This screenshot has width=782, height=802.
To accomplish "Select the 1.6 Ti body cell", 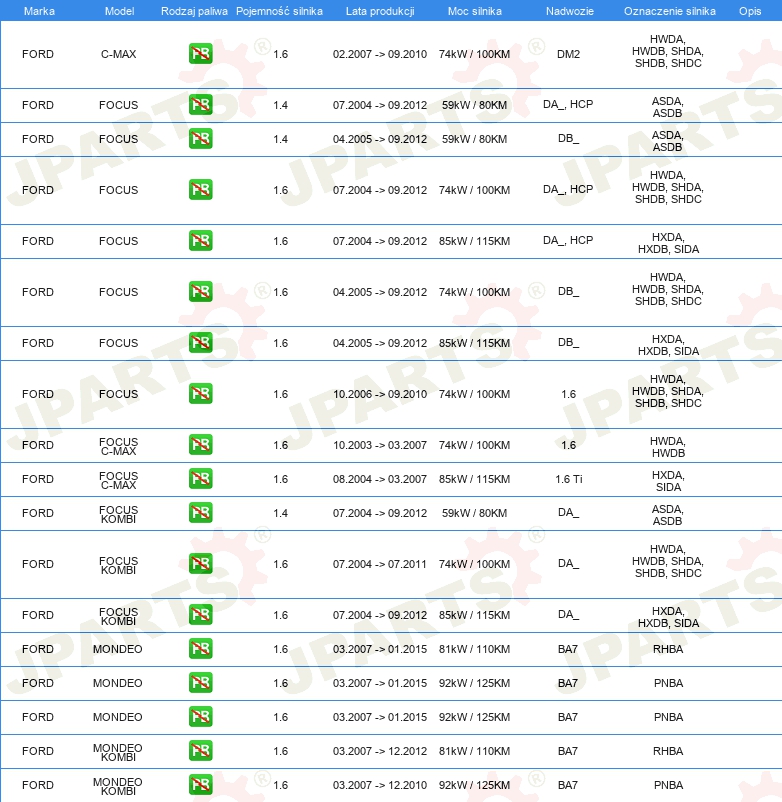I will pyautogui.click(x=569, y=479).
